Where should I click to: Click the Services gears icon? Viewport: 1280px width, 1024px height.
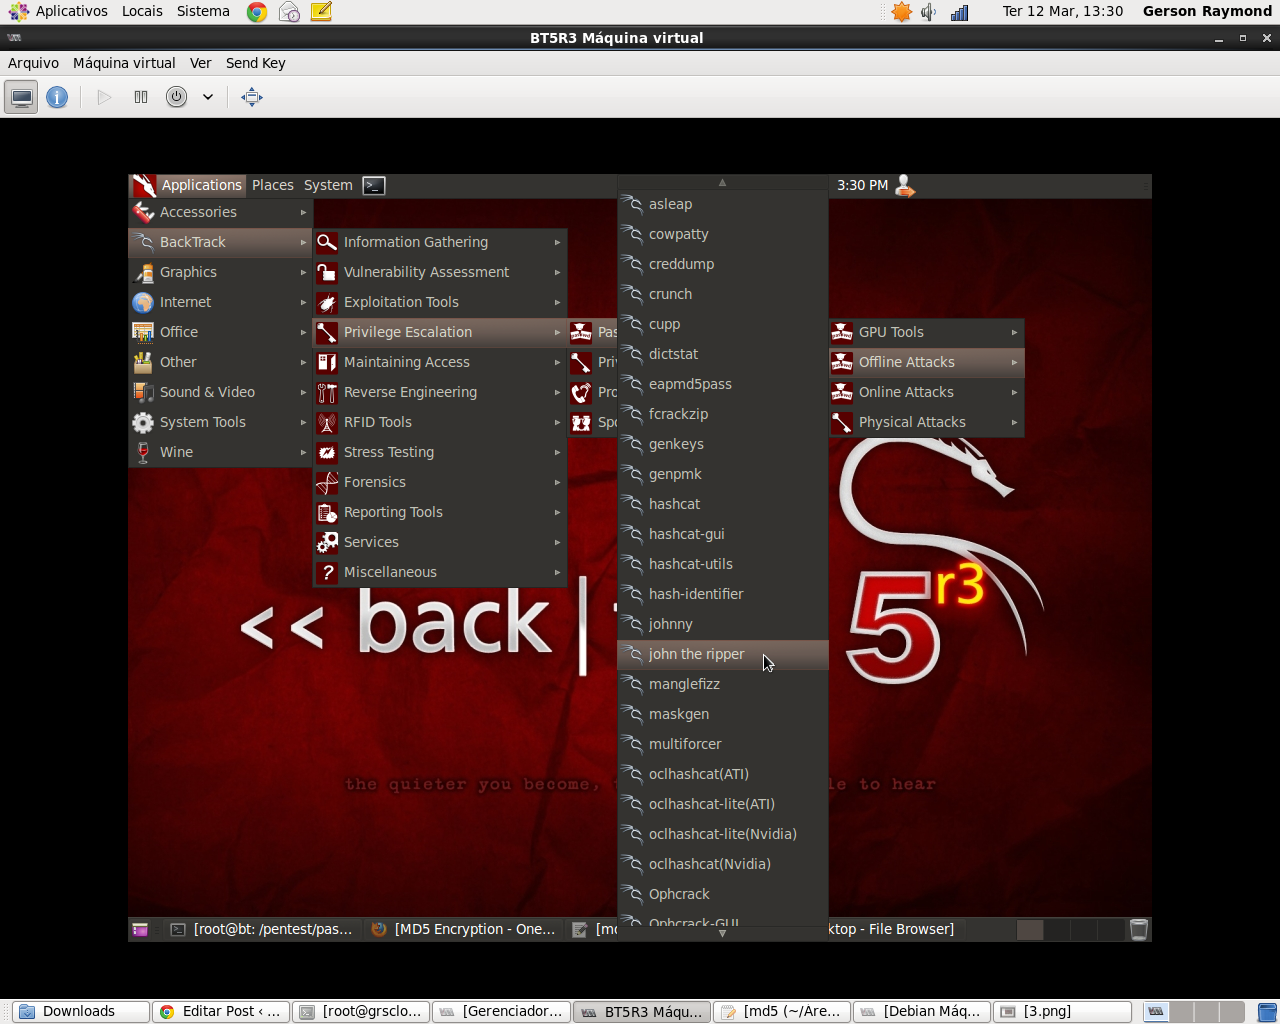click(327, 542)
